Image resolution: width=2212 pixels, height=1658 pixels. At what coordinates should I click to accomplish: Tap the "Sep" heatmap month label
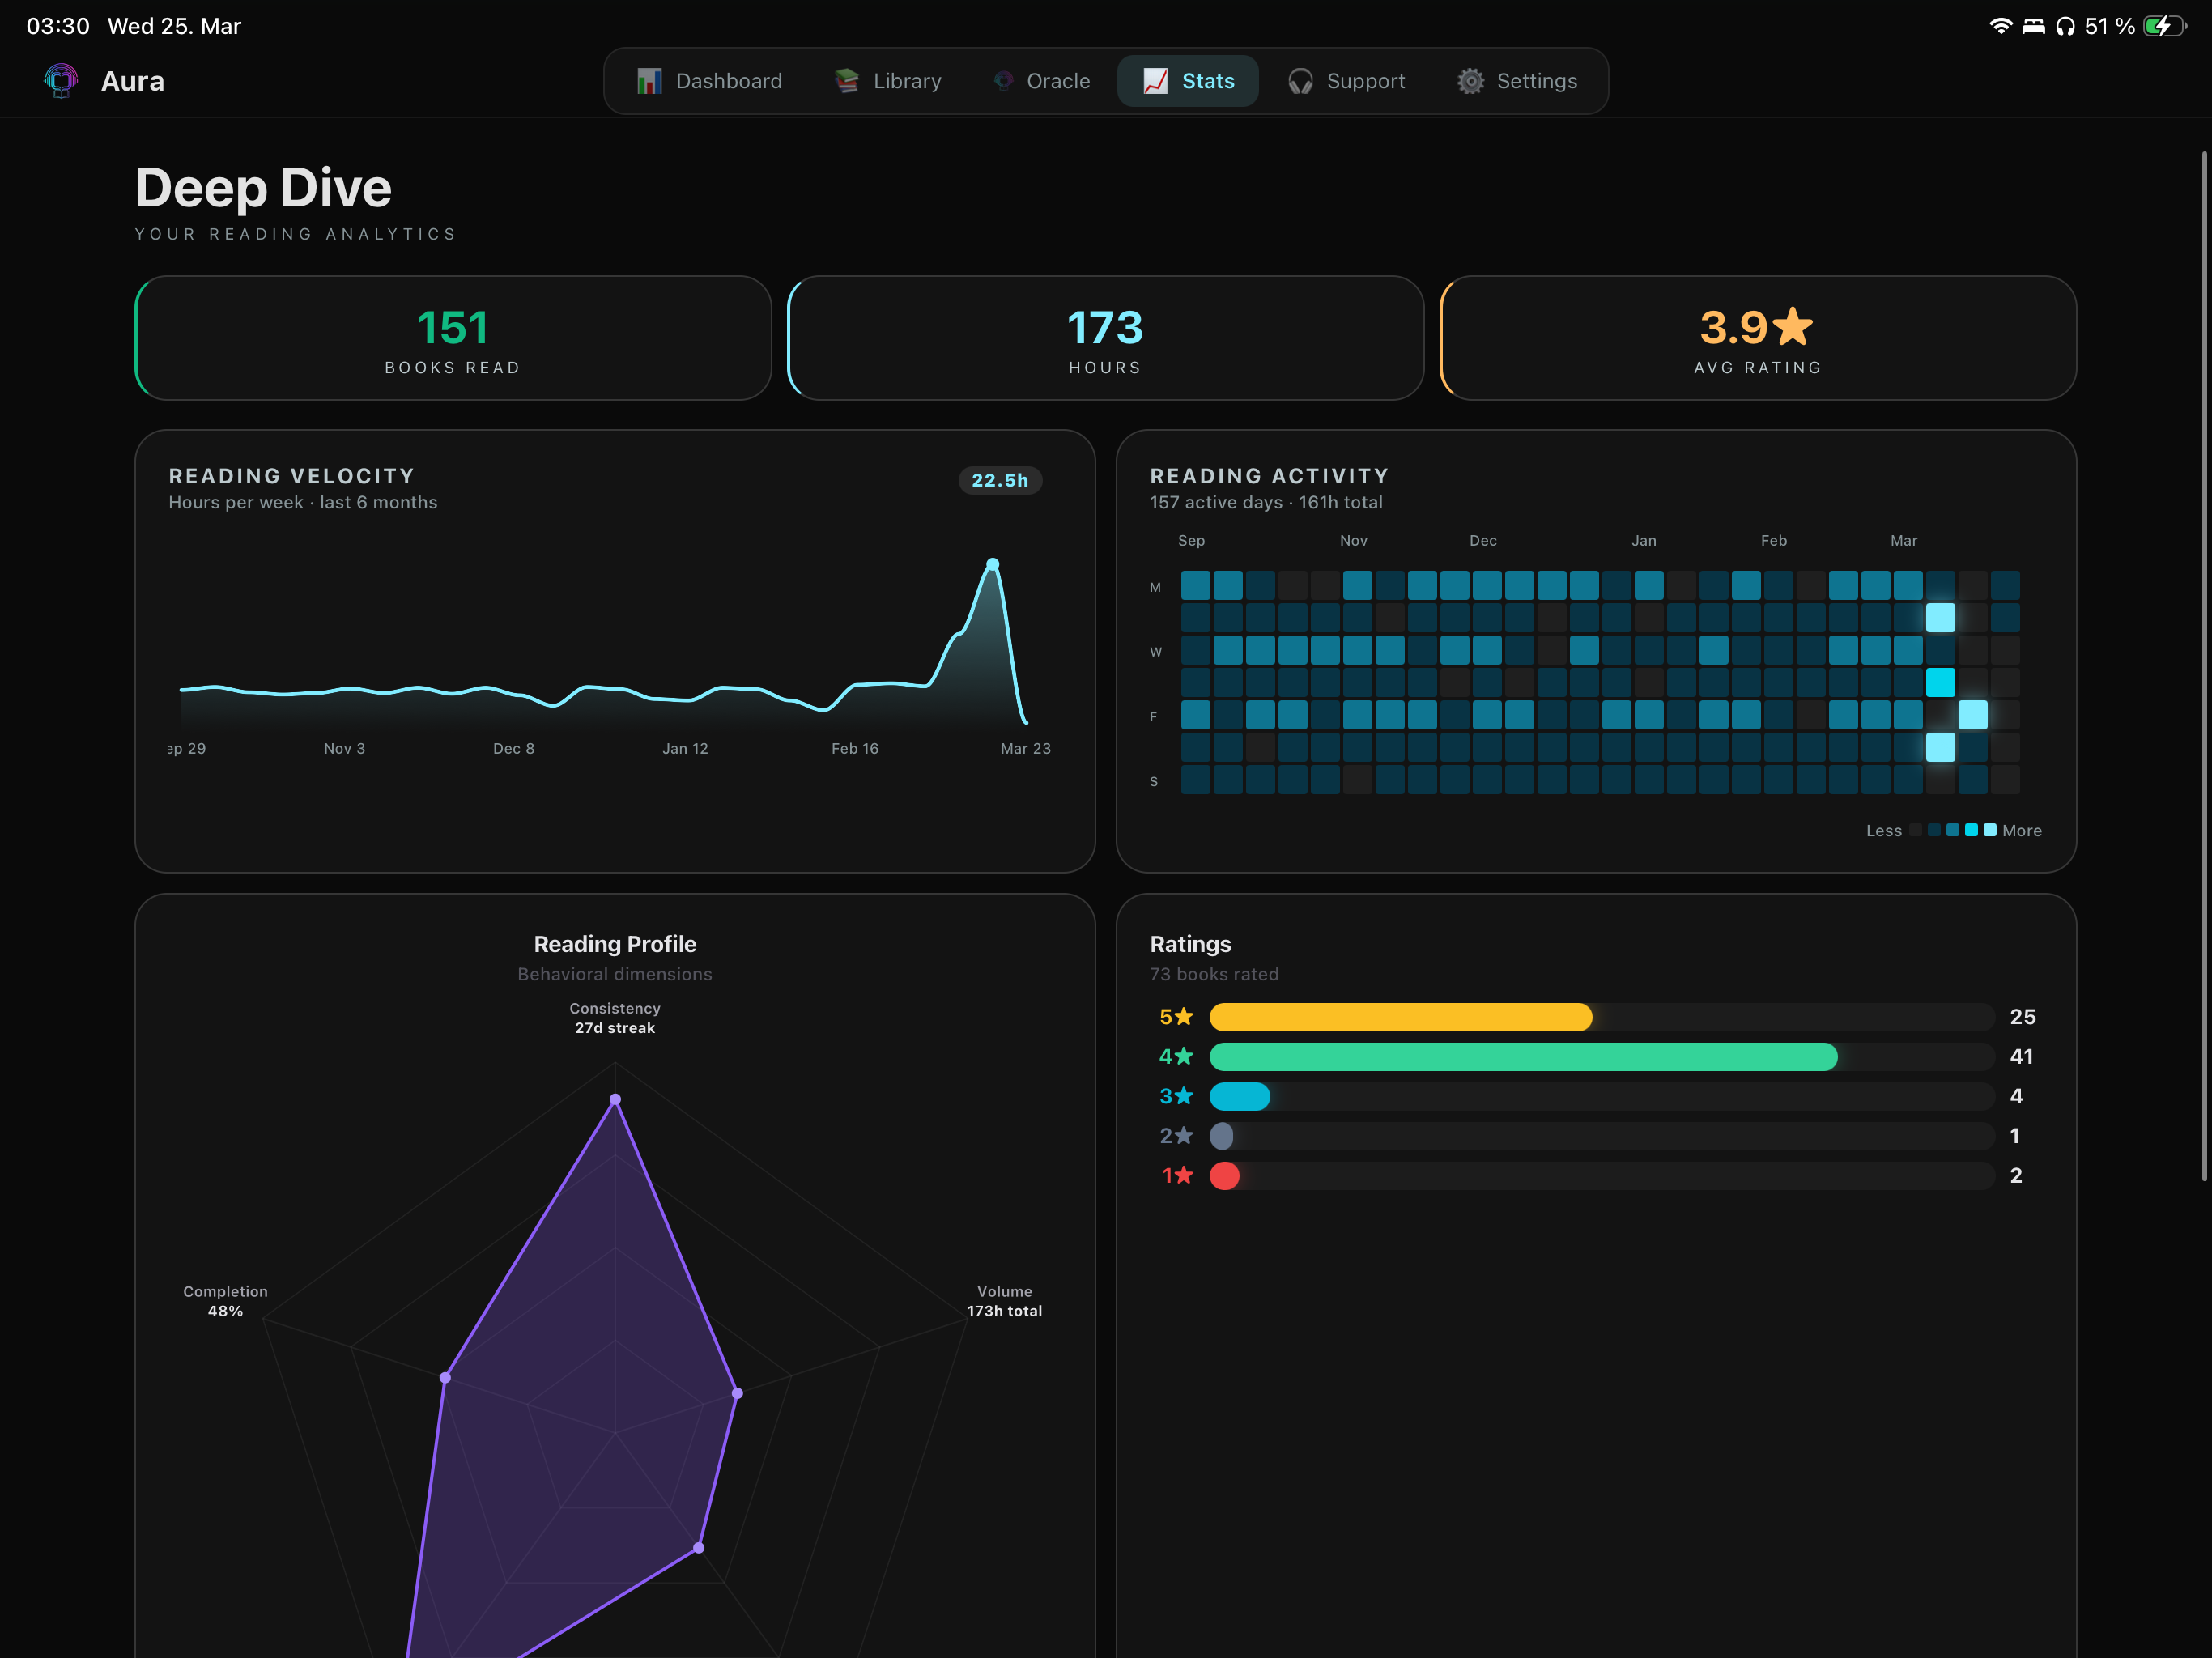pos(1191,540)
